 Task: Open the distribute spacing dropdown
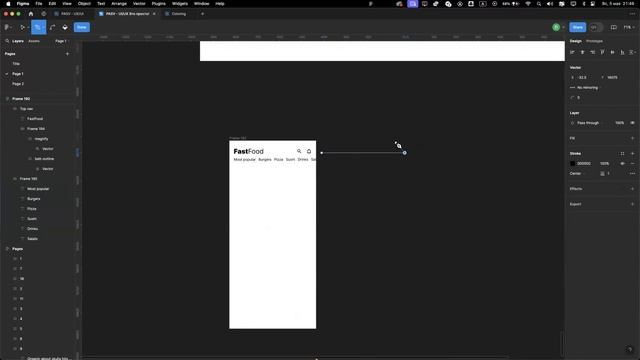632,52
